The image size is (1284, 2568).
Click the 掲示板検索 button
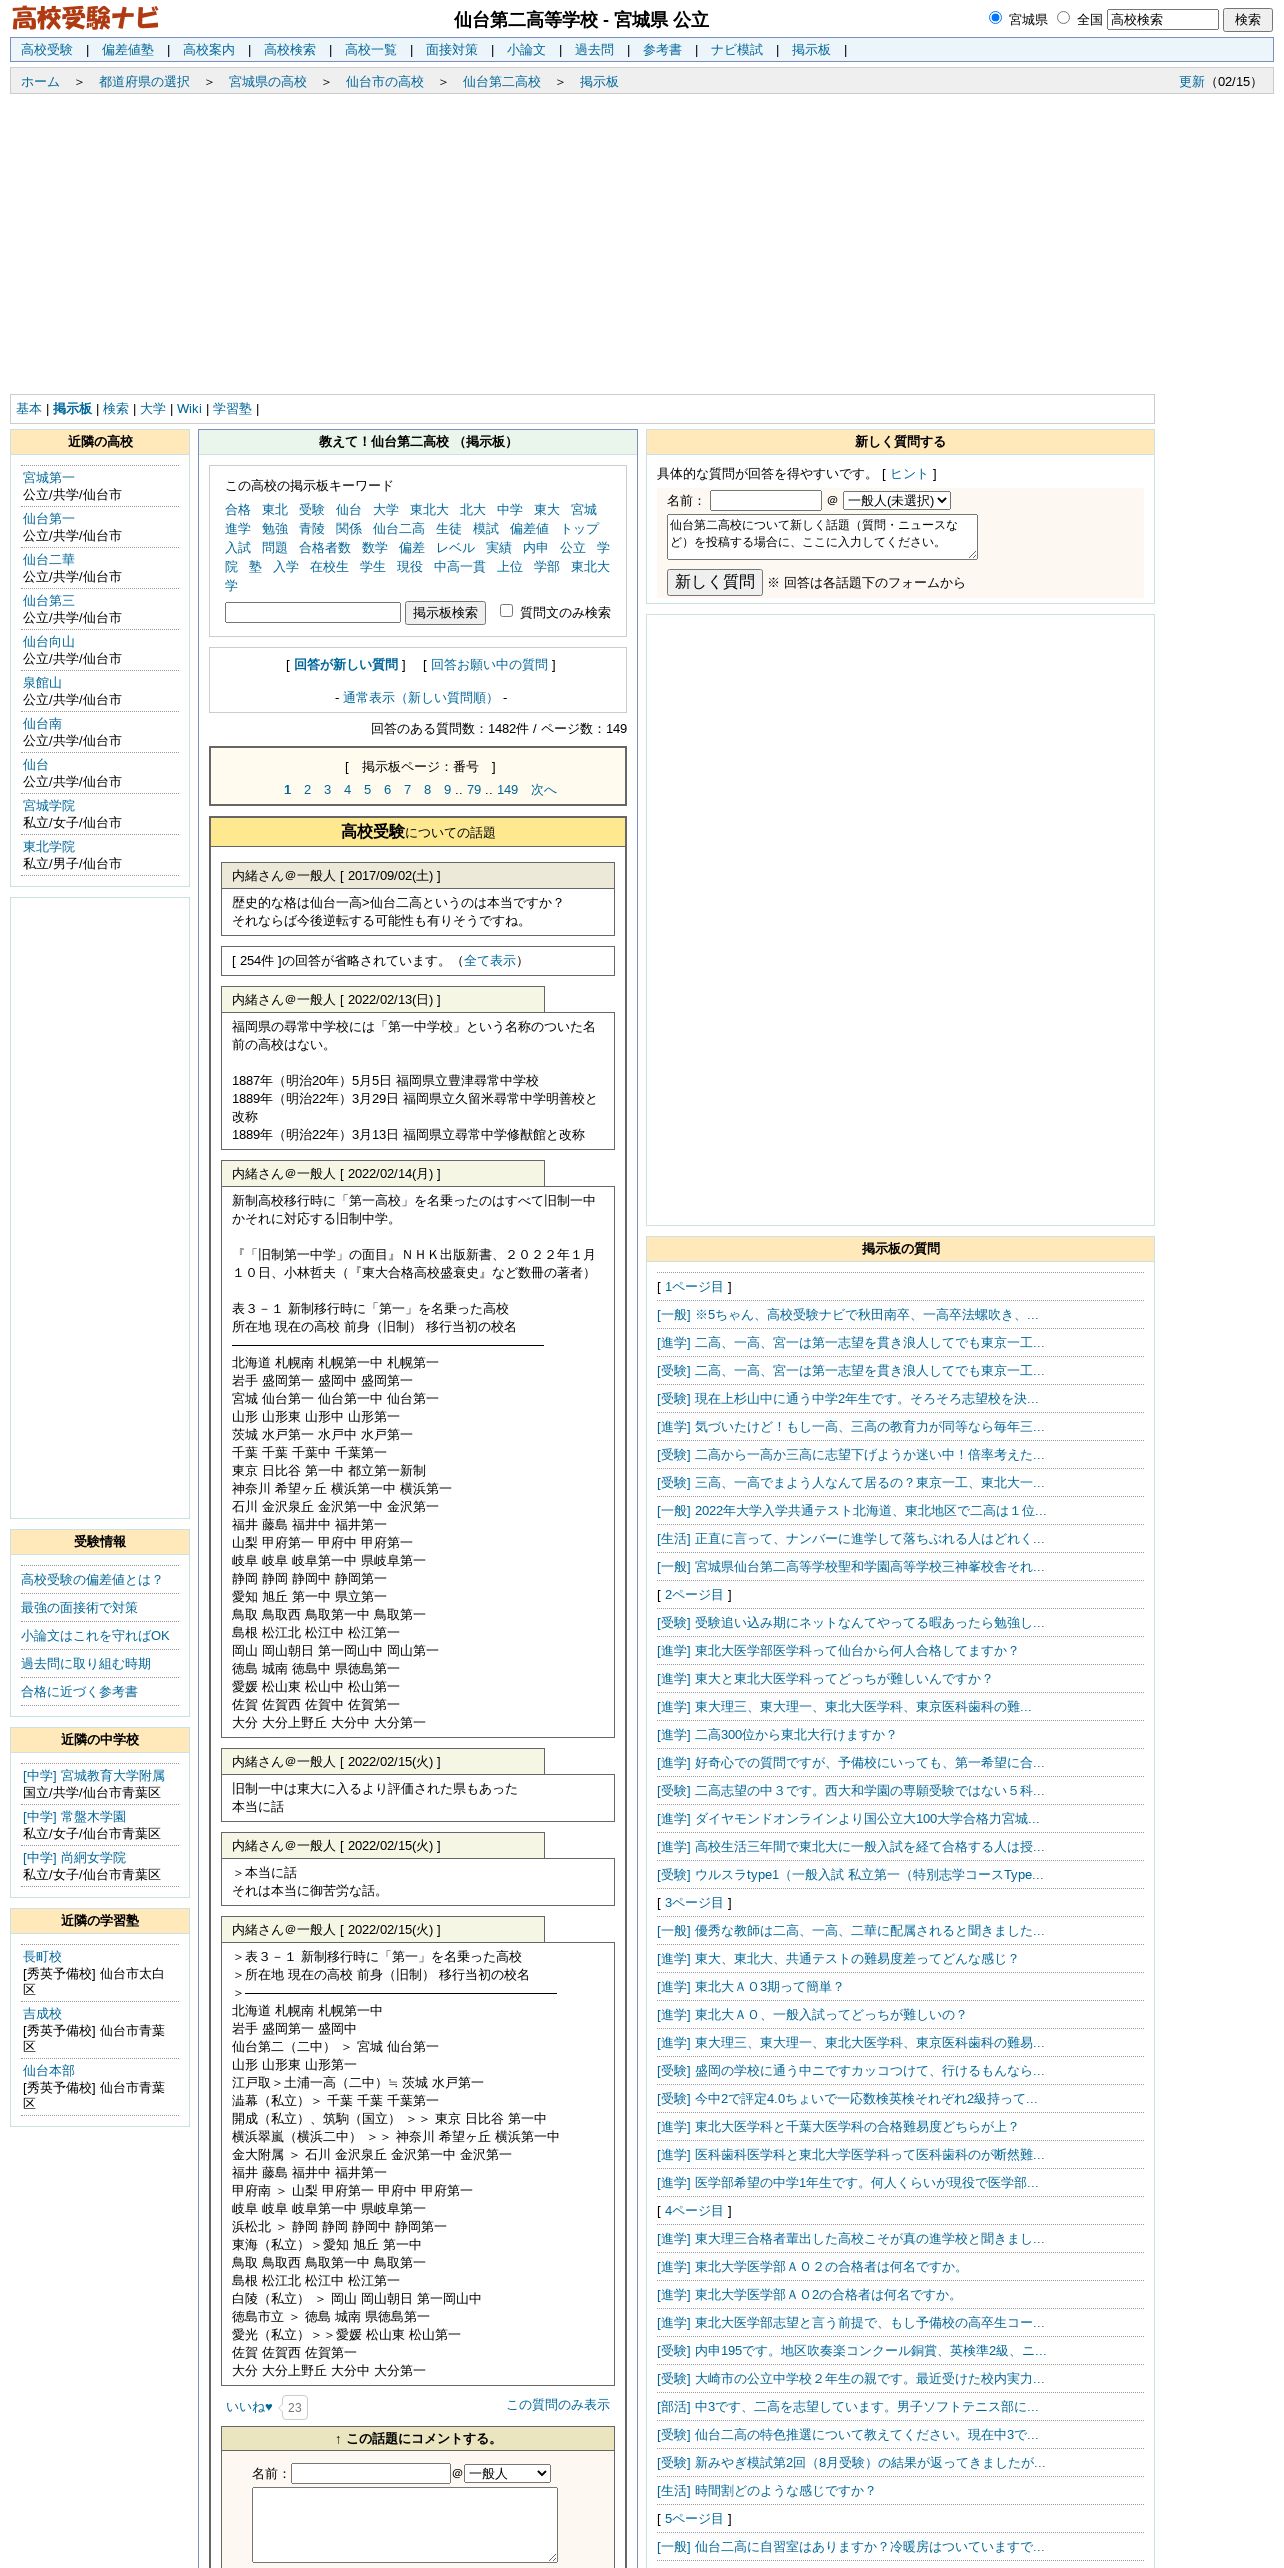point(445,613)
